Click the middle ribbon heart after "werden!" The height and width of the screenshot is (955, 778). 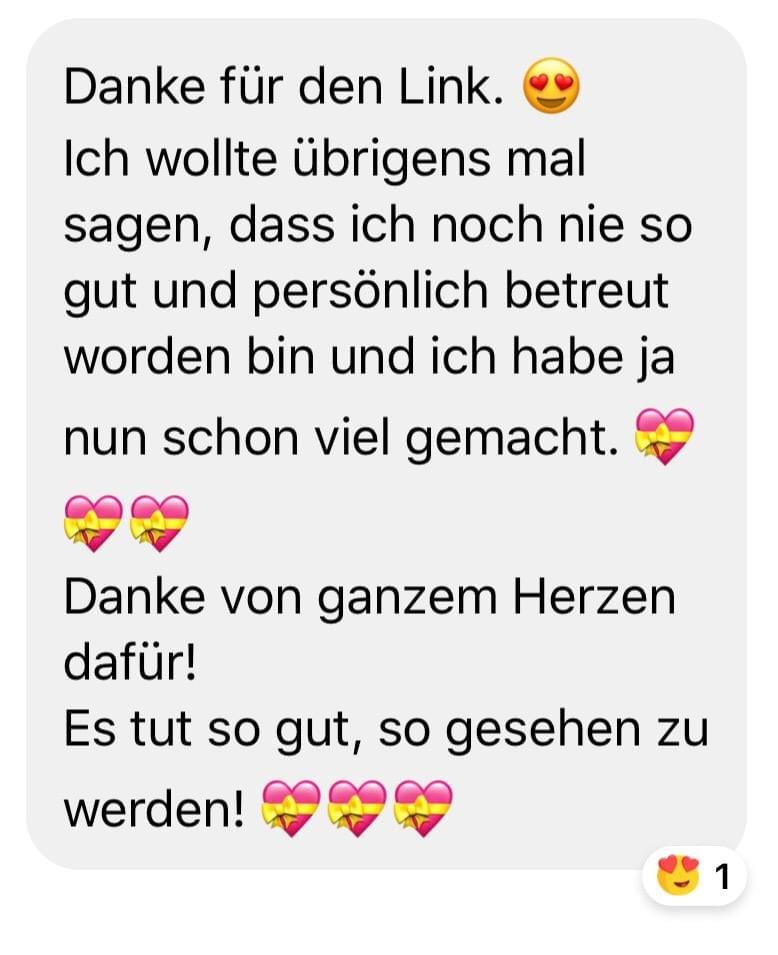click(x=357, y=809)
